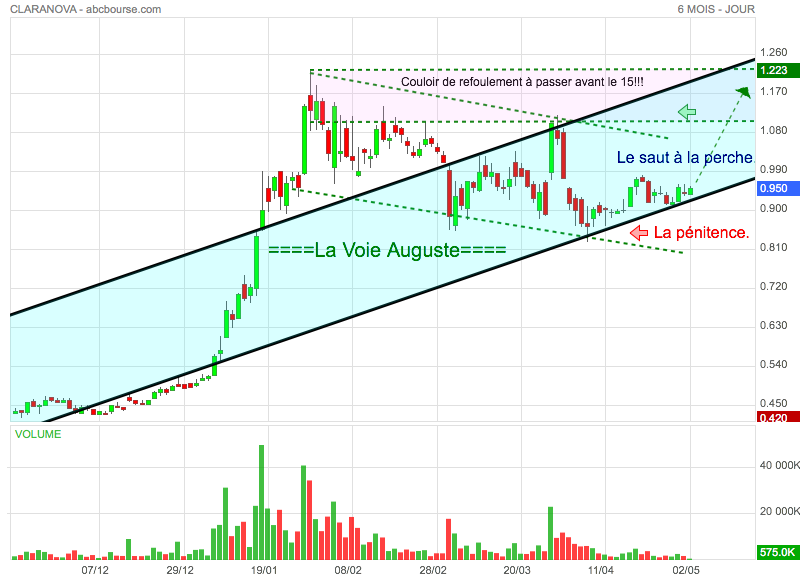Click the 19/01 date label
The width and height of the screenshot is (800, 580).
tap(264, 570)
